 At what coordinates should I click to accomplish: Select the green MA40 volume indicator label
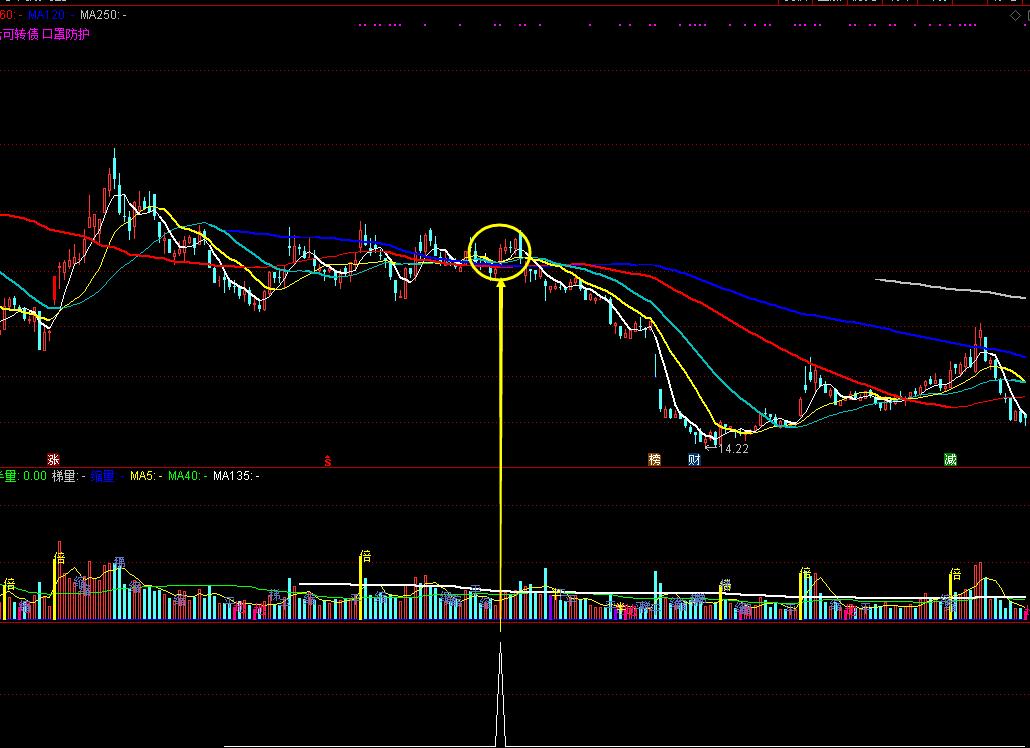coord(184,476)
